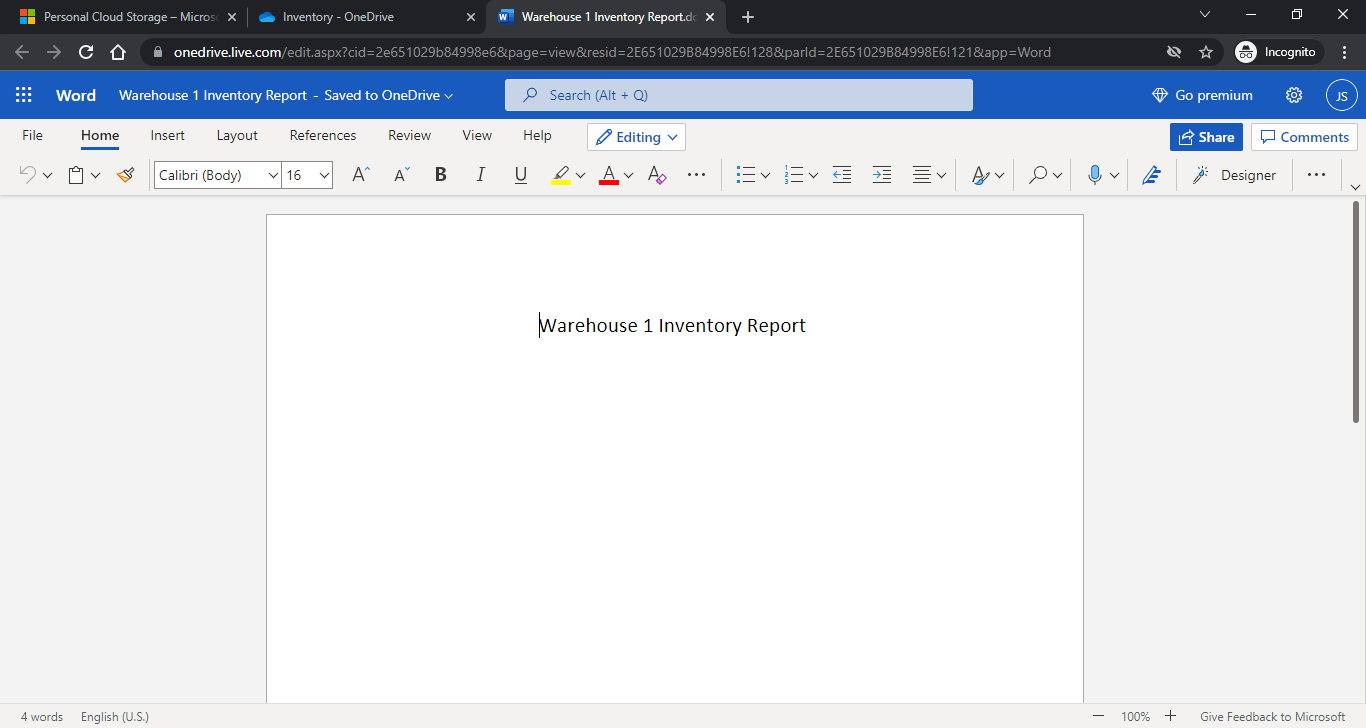Open the Comments pane button

click(1305, 137)
